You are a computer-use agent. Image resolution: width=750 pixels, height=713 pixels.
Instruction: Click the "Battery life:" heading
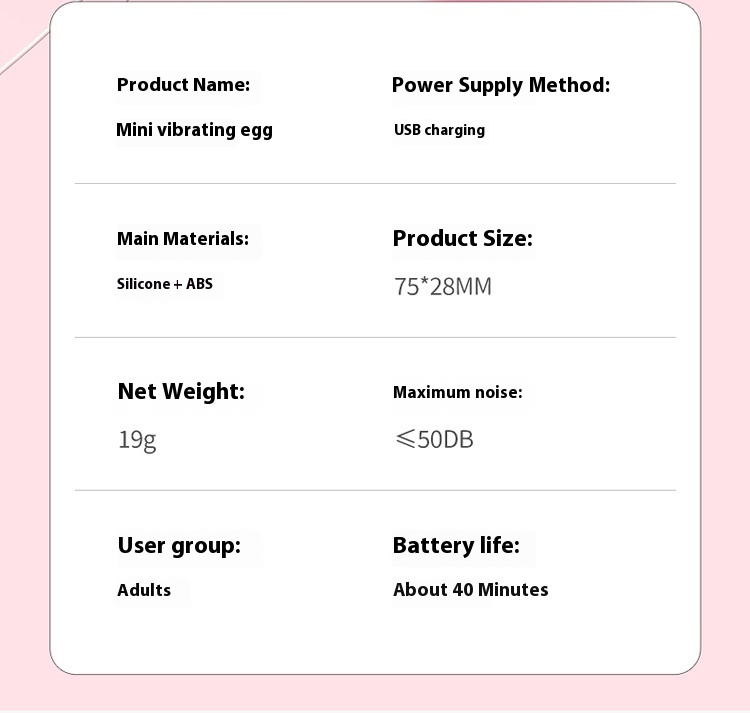456,546
